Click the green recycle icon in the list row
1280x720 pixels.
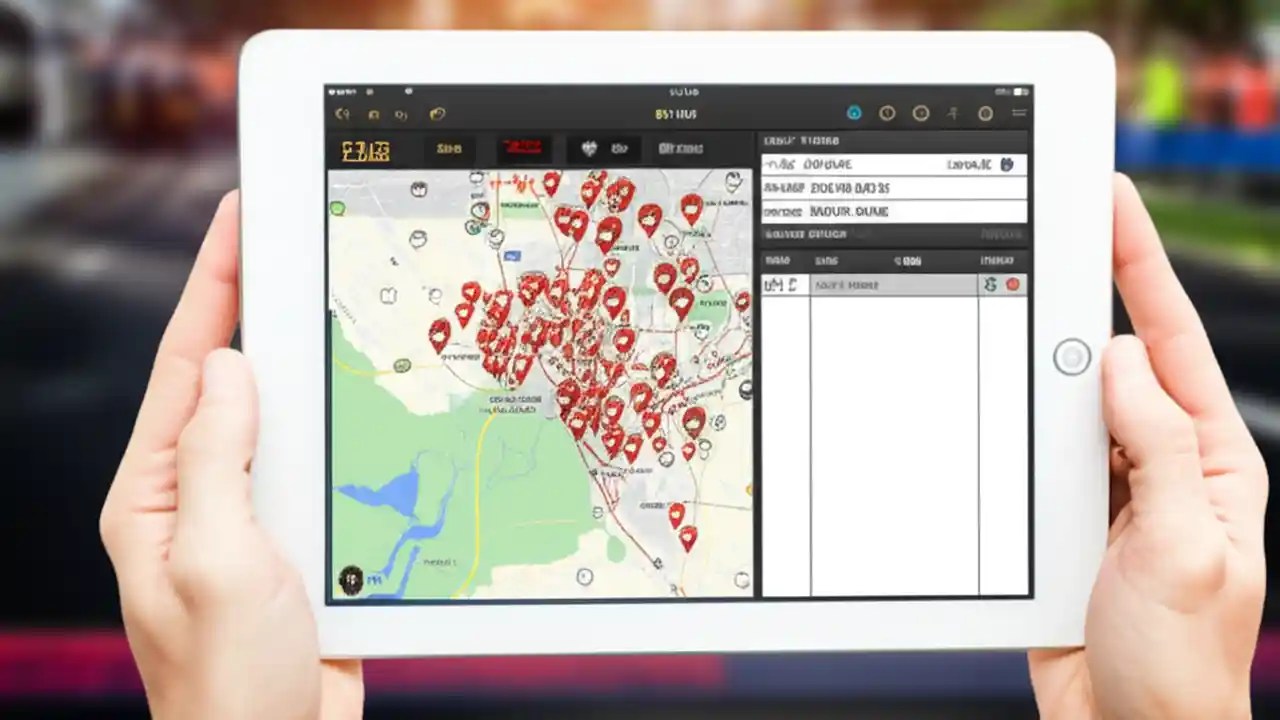coord(992,285)
